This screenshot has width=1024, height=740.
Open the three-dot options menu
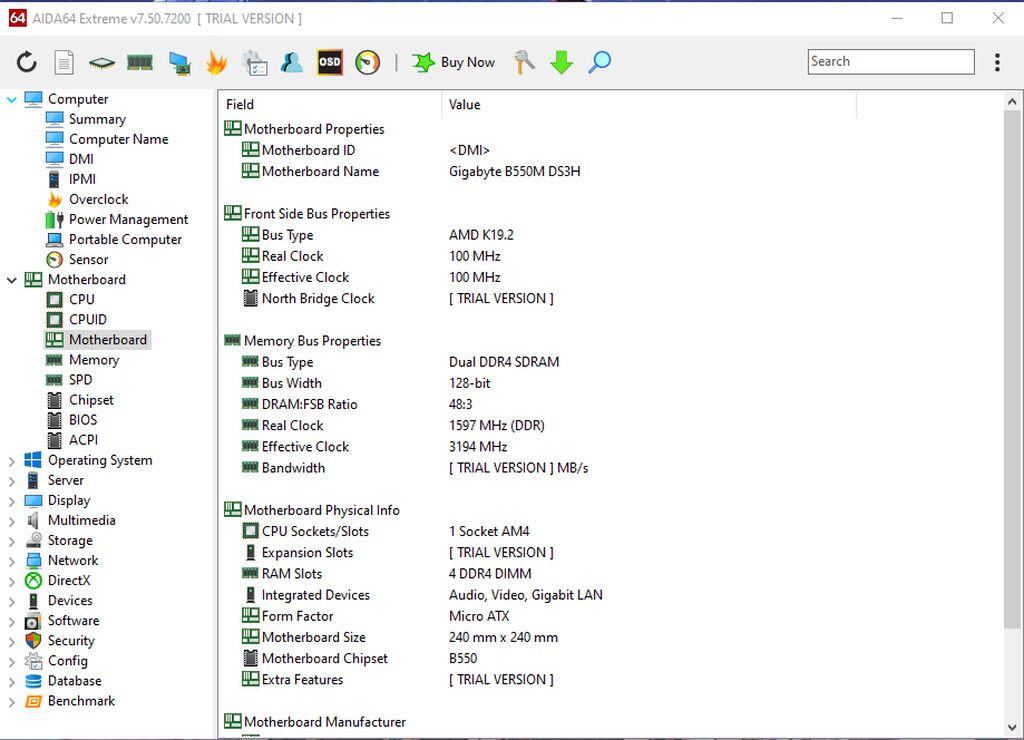click(x=997, y=62)
